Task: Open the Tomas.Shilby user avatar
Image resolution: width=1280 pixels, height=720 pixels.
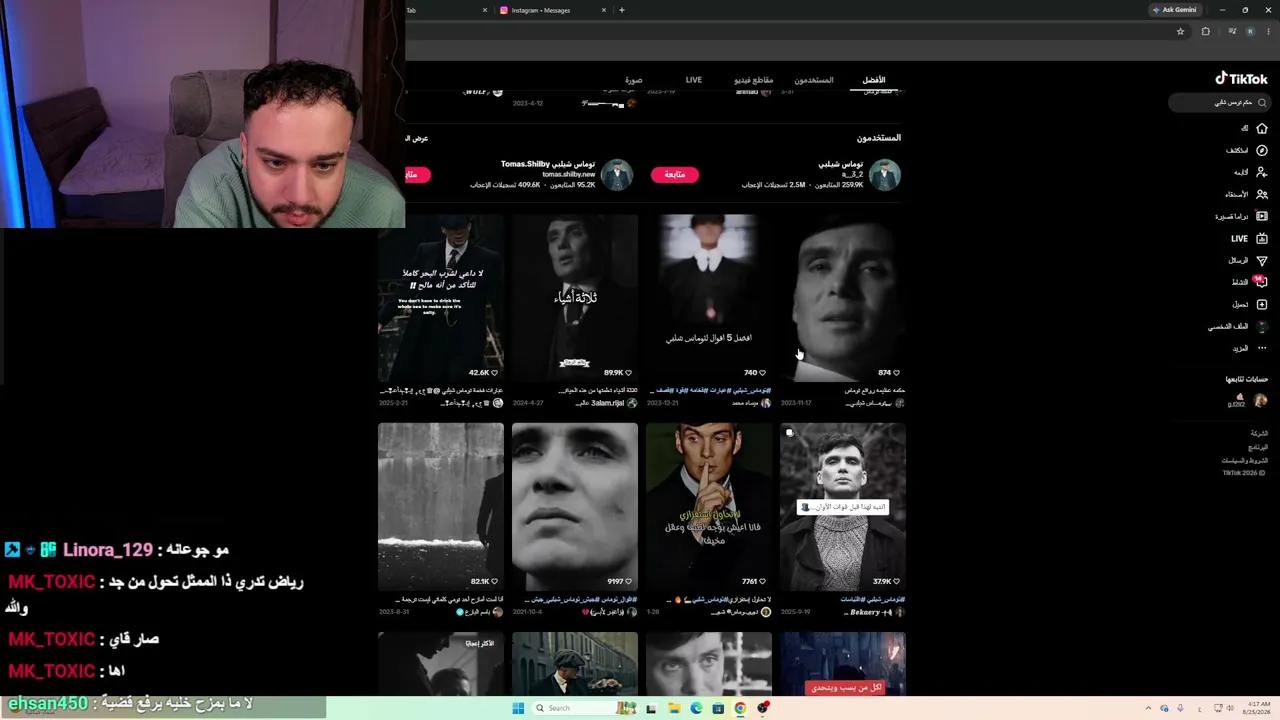Action: [x=617, y=175]
